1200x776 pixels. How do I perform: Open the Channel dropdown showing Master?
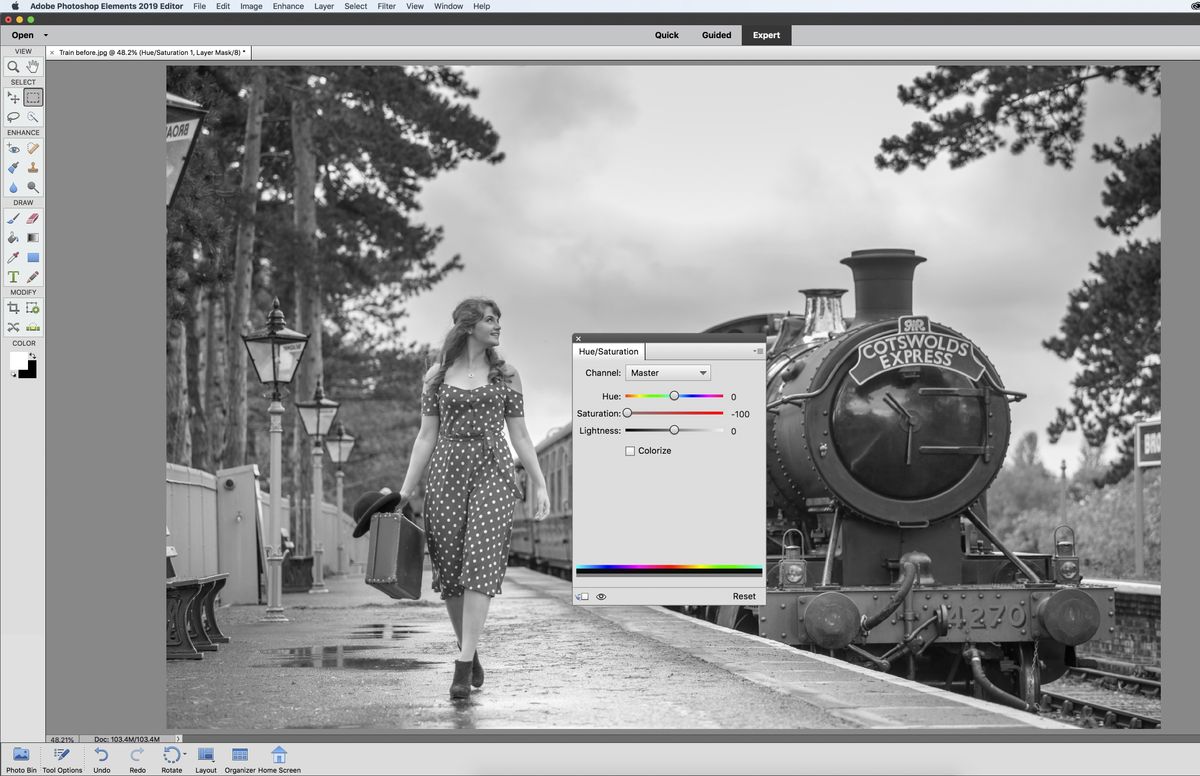point(668,372)
